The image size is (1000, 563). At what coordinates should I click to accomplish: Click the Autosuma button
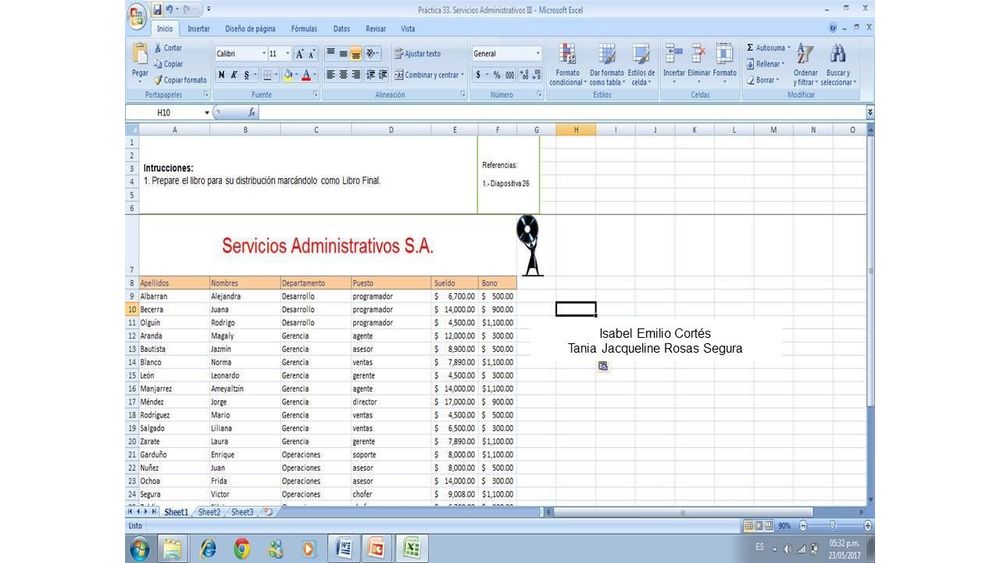coord(769,48)
